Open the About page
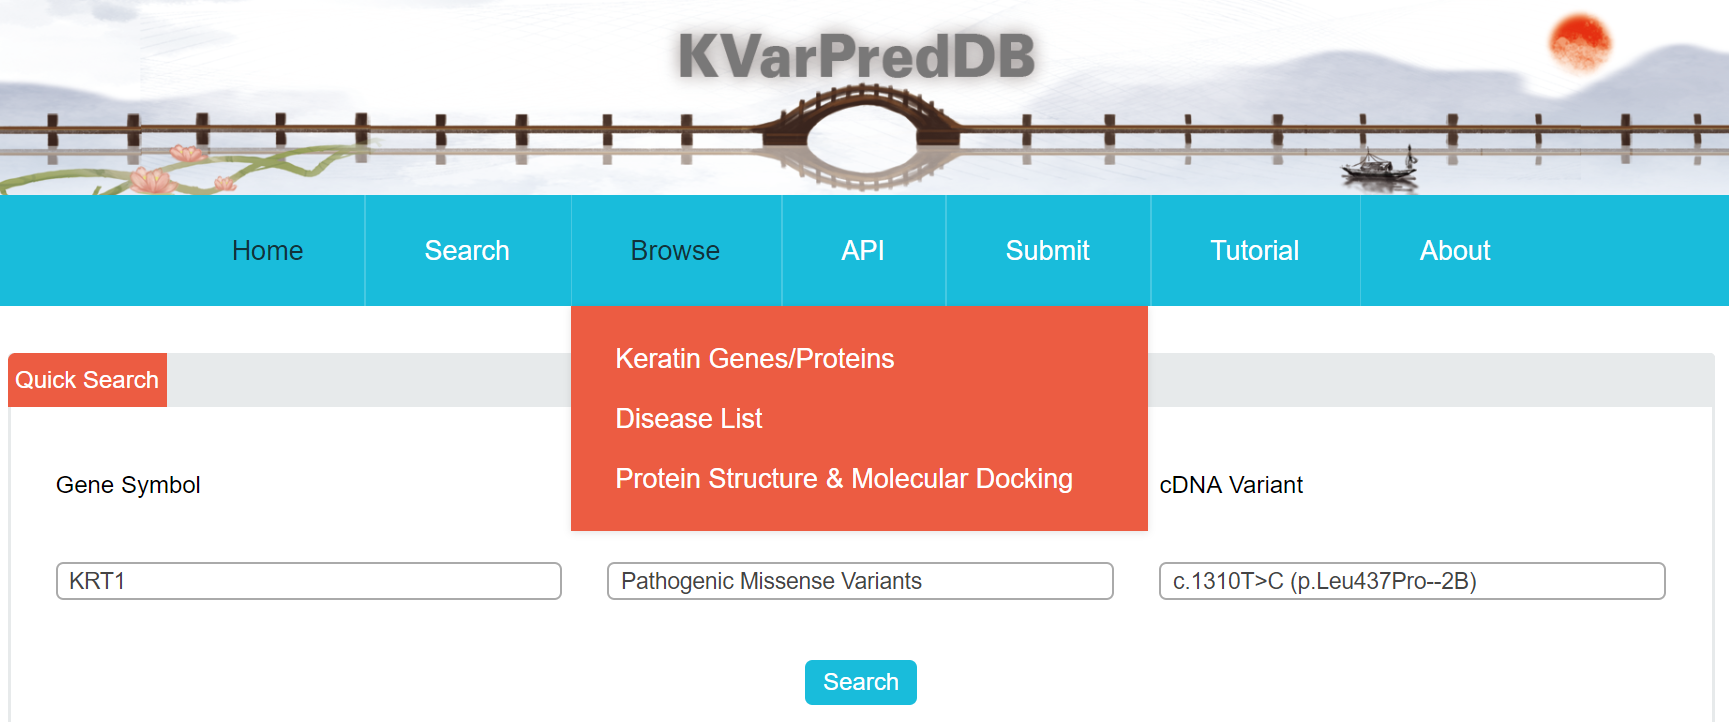This screenshot has height=722, width=1729. click(x=1455, y=251)
